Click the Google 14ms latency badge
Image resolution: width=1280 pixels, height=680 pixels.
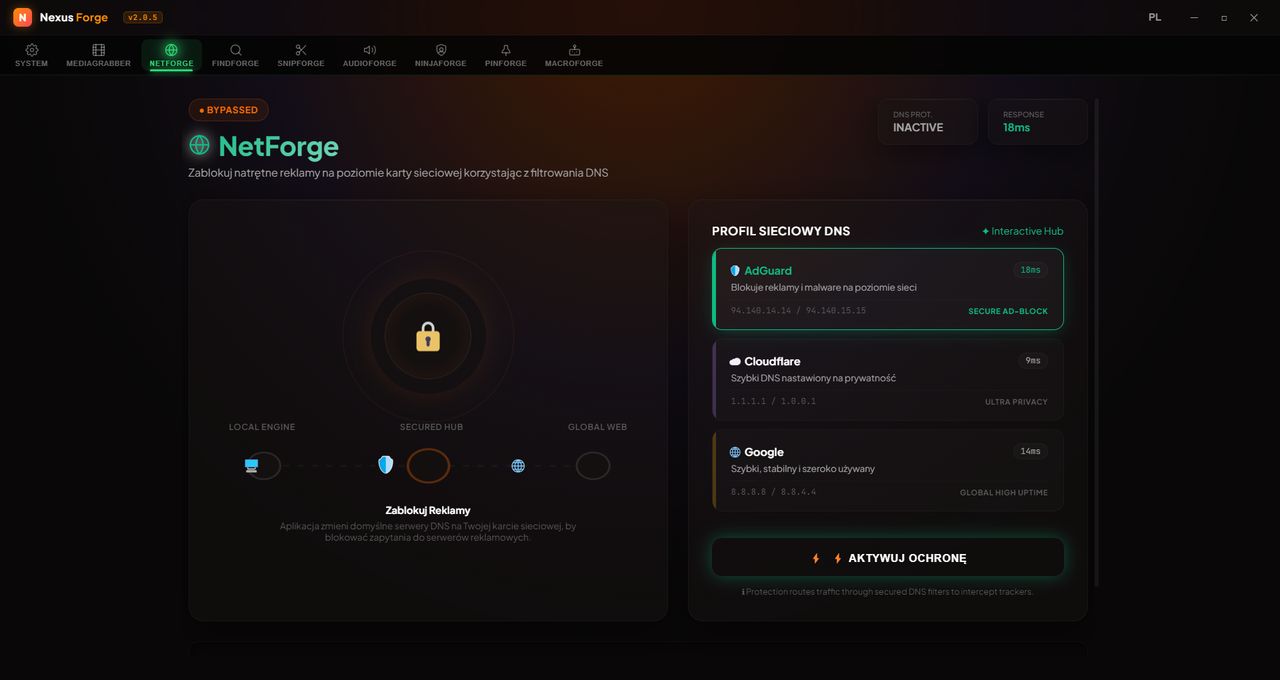(x=1030, y=451)
